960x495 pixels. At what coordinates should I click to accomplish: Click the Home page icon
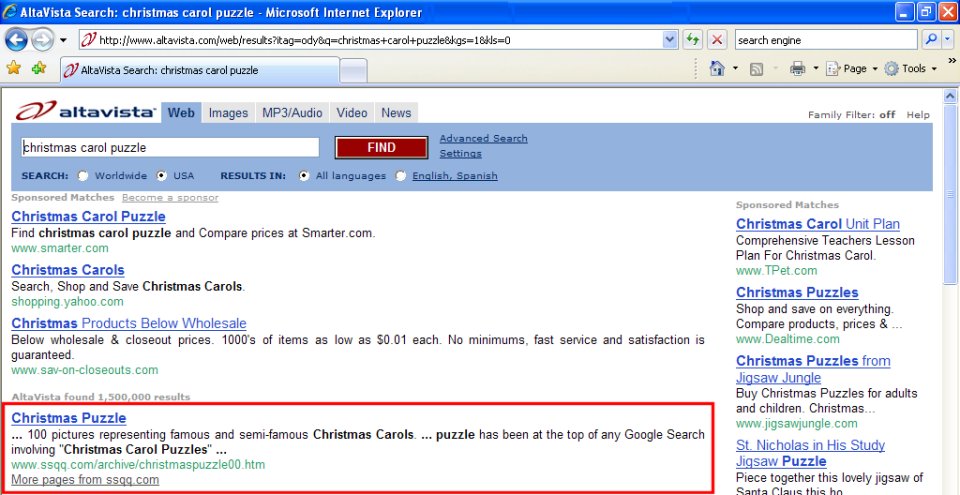click(717, 69)
